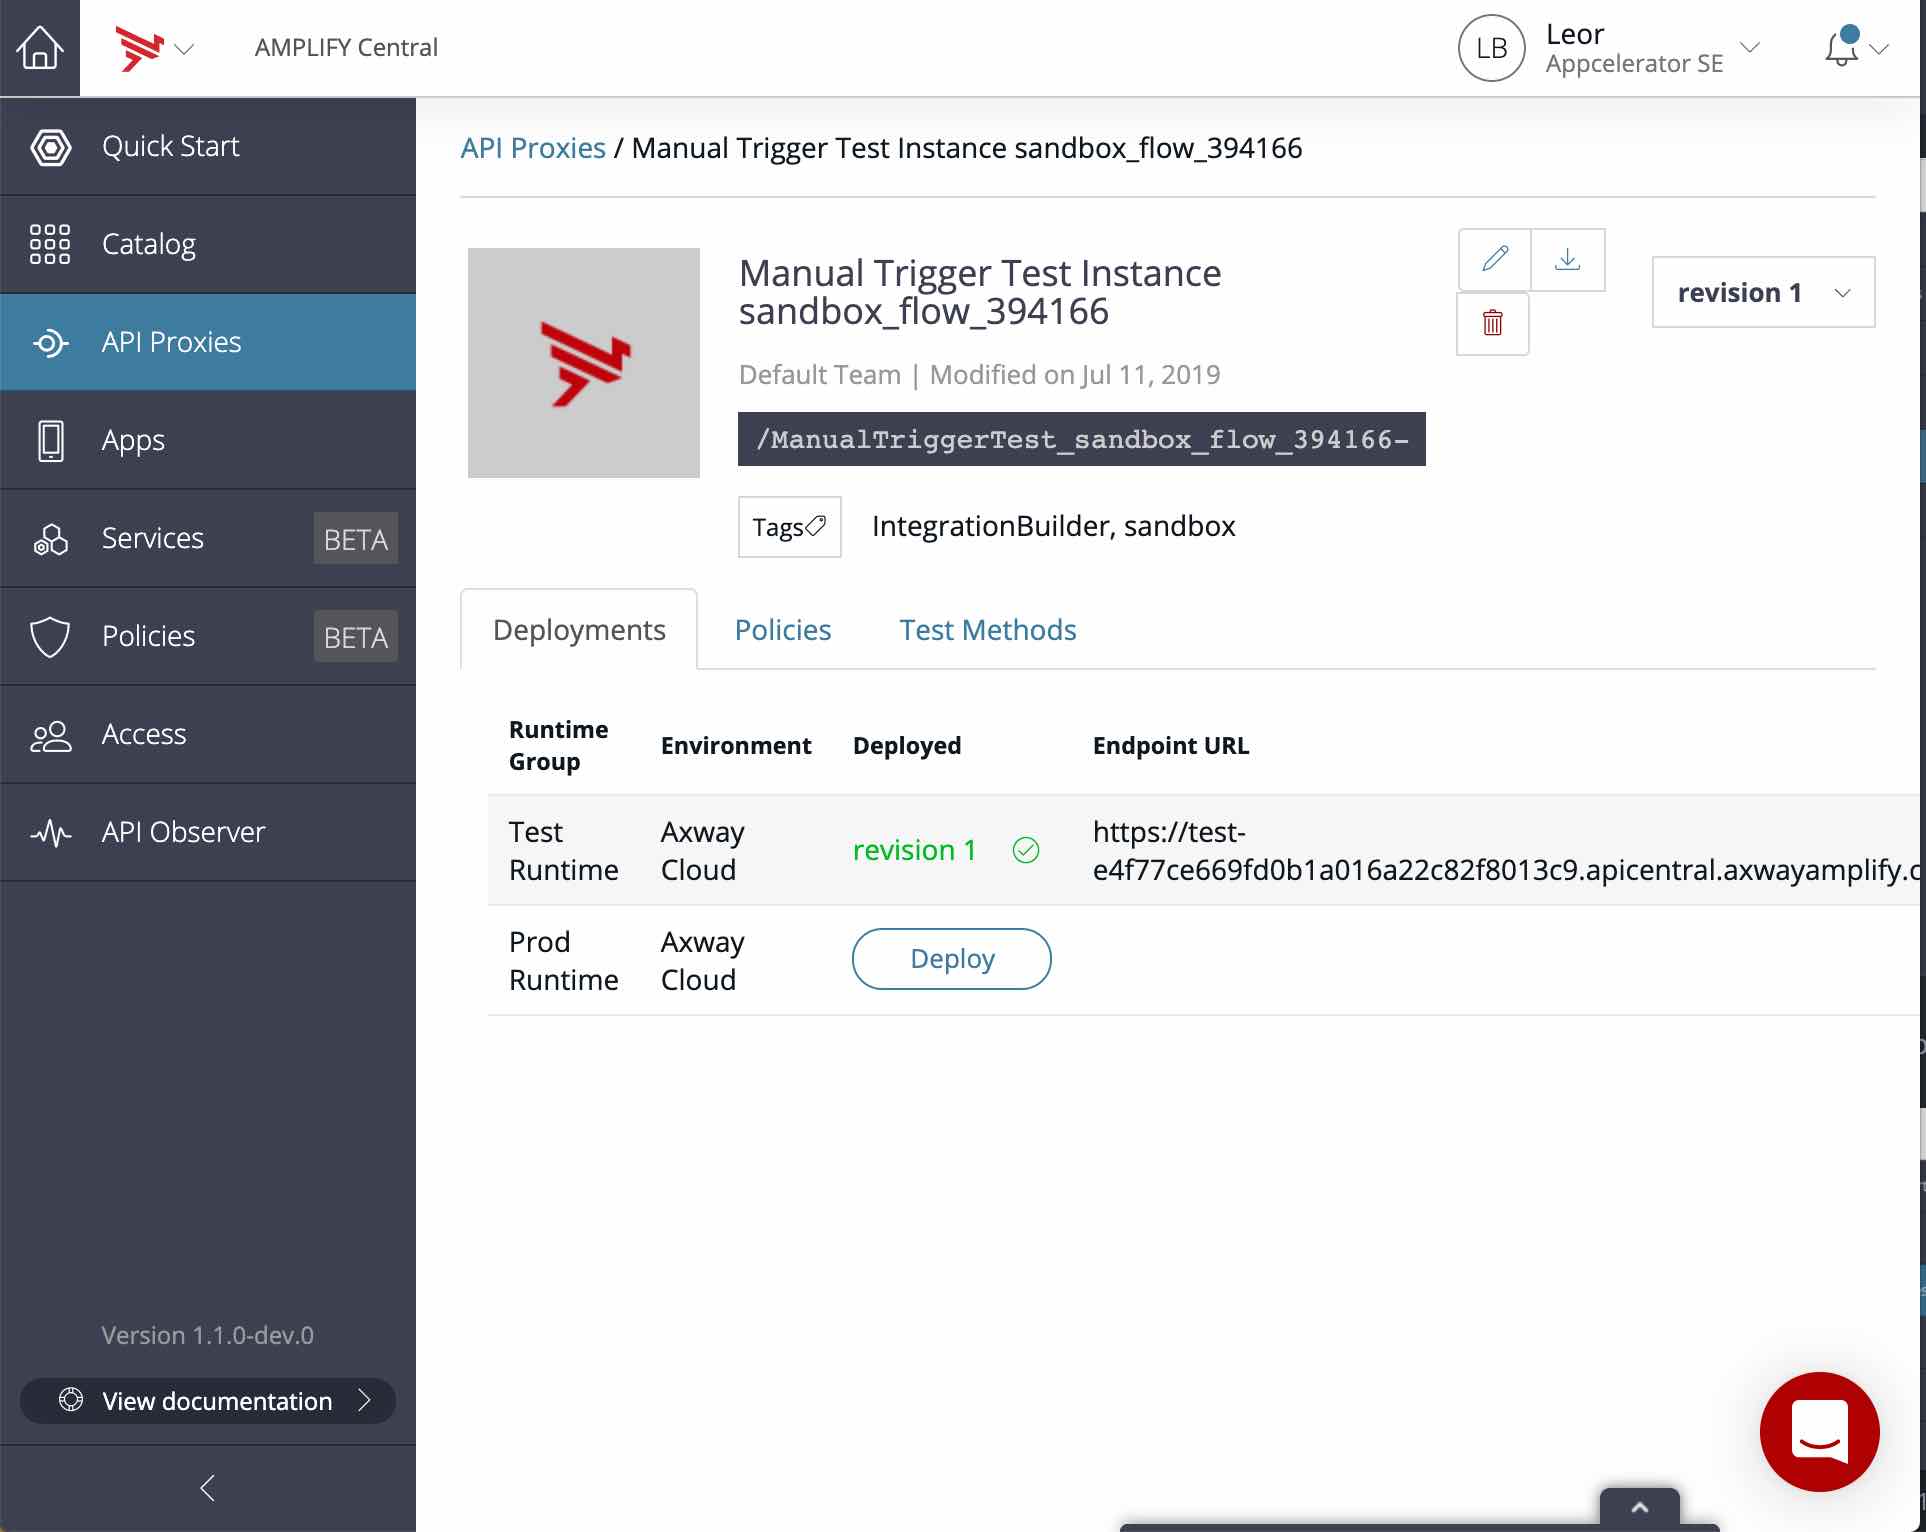This screenshot has height=1532, width=1926.
Task: Open Quick Start in the sidebar
Action: pyautogui.click(x=208, y=146)
